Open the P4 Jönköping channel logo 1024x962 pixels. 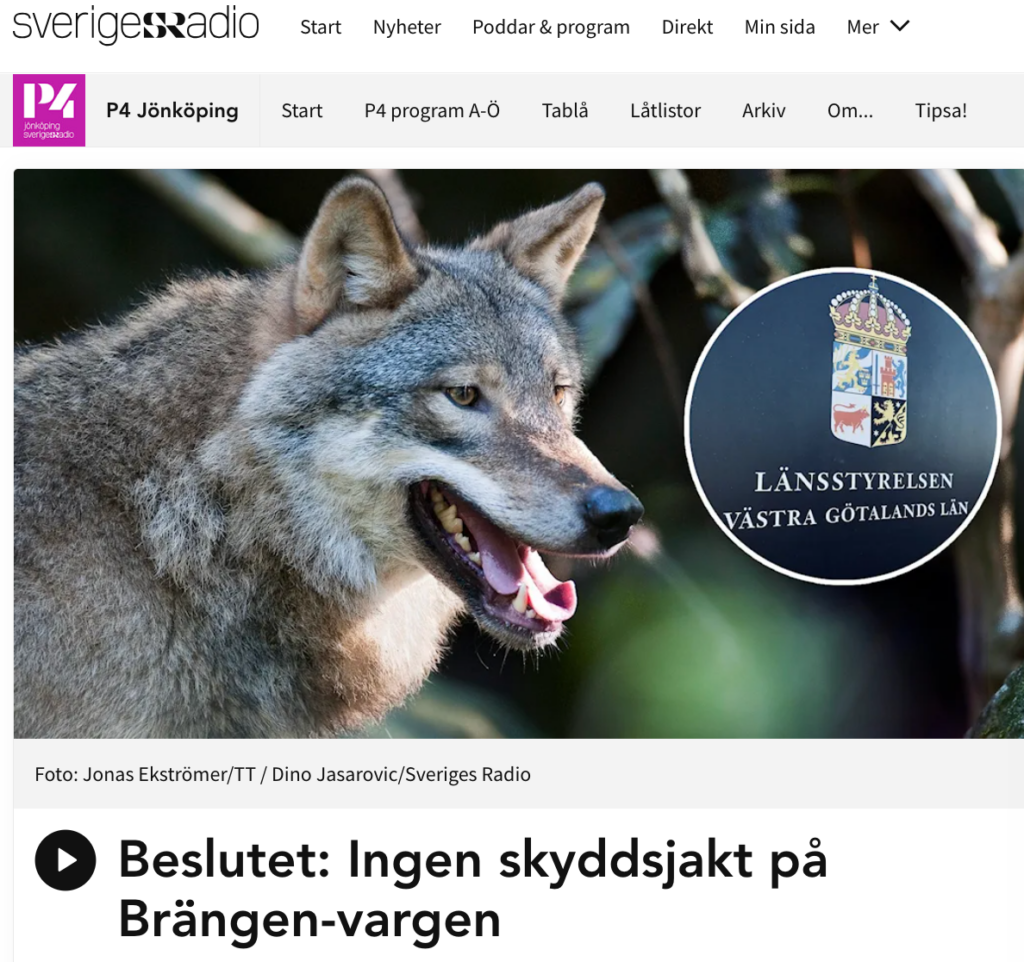click(x=49, y=110)
